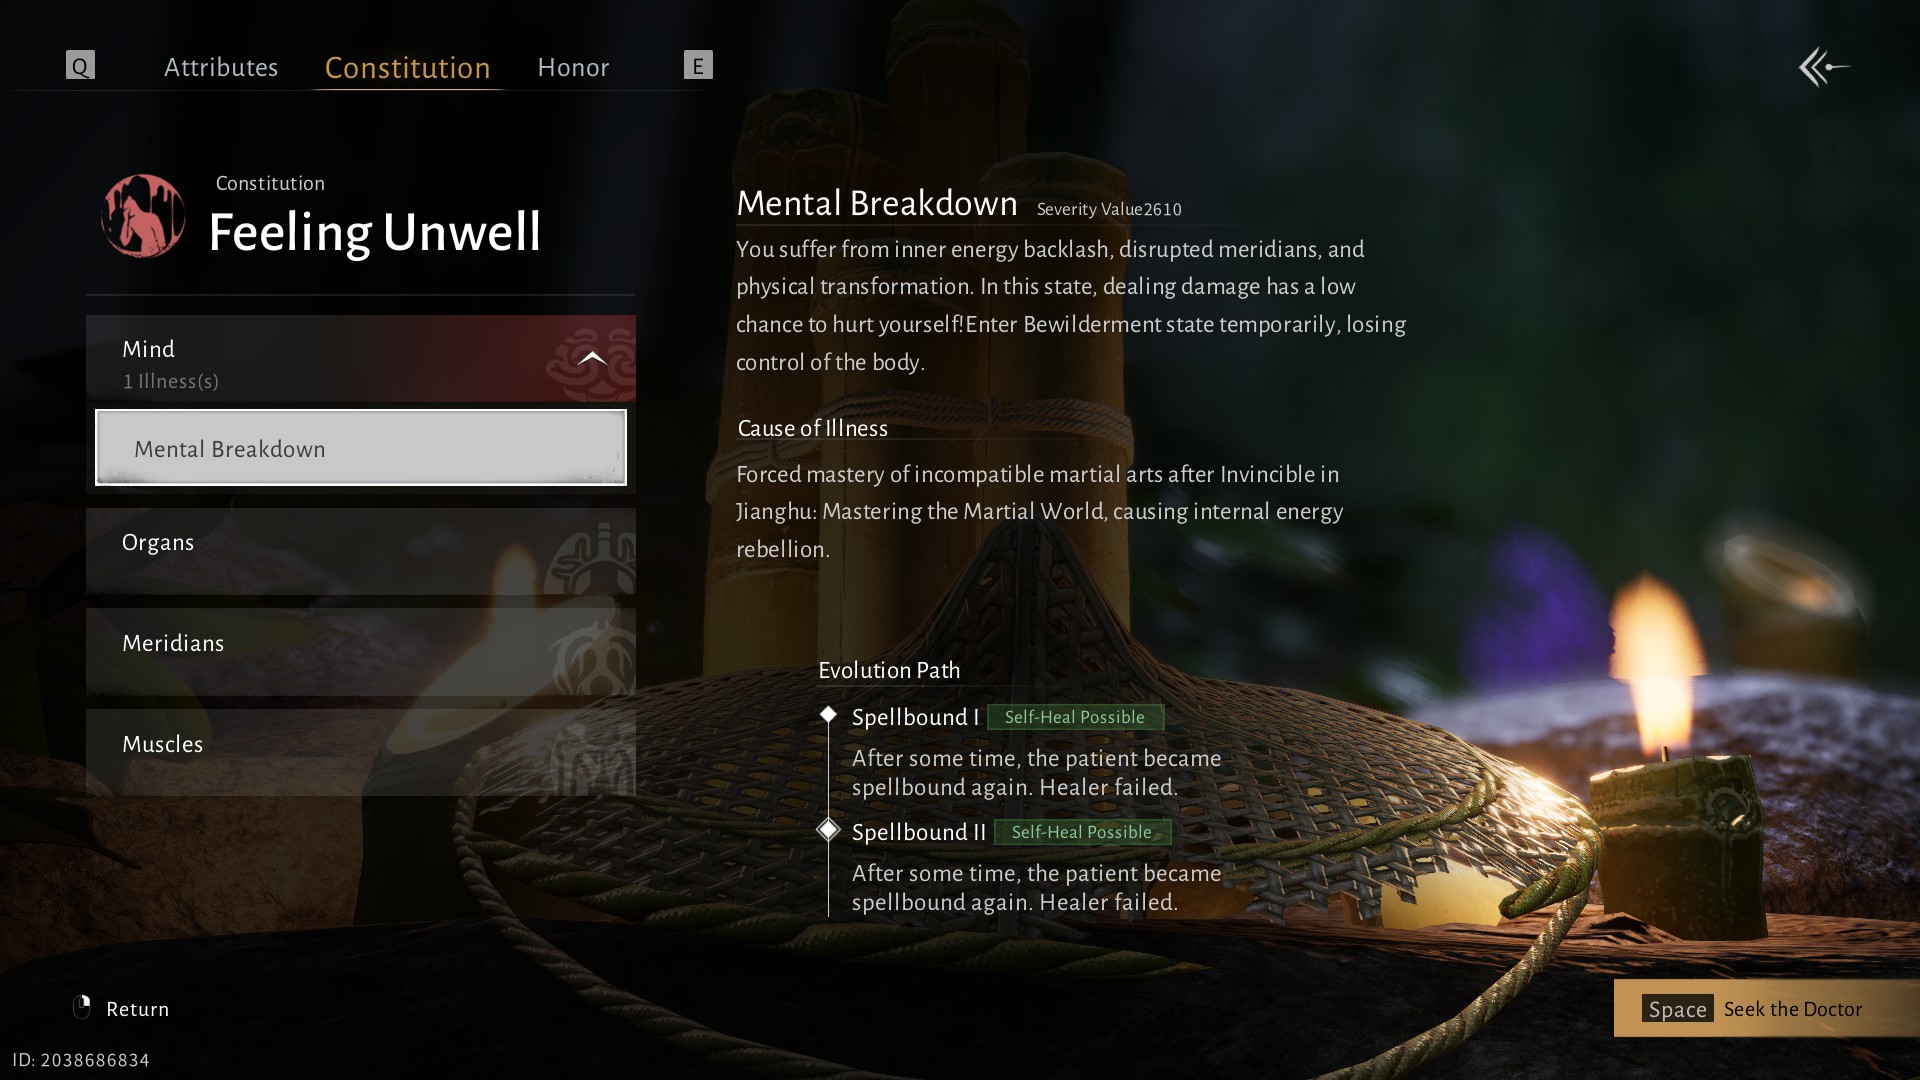Click the Space key icon
Image resolution: width=1920 pixels, height=1080 pixels.
1677,1008
